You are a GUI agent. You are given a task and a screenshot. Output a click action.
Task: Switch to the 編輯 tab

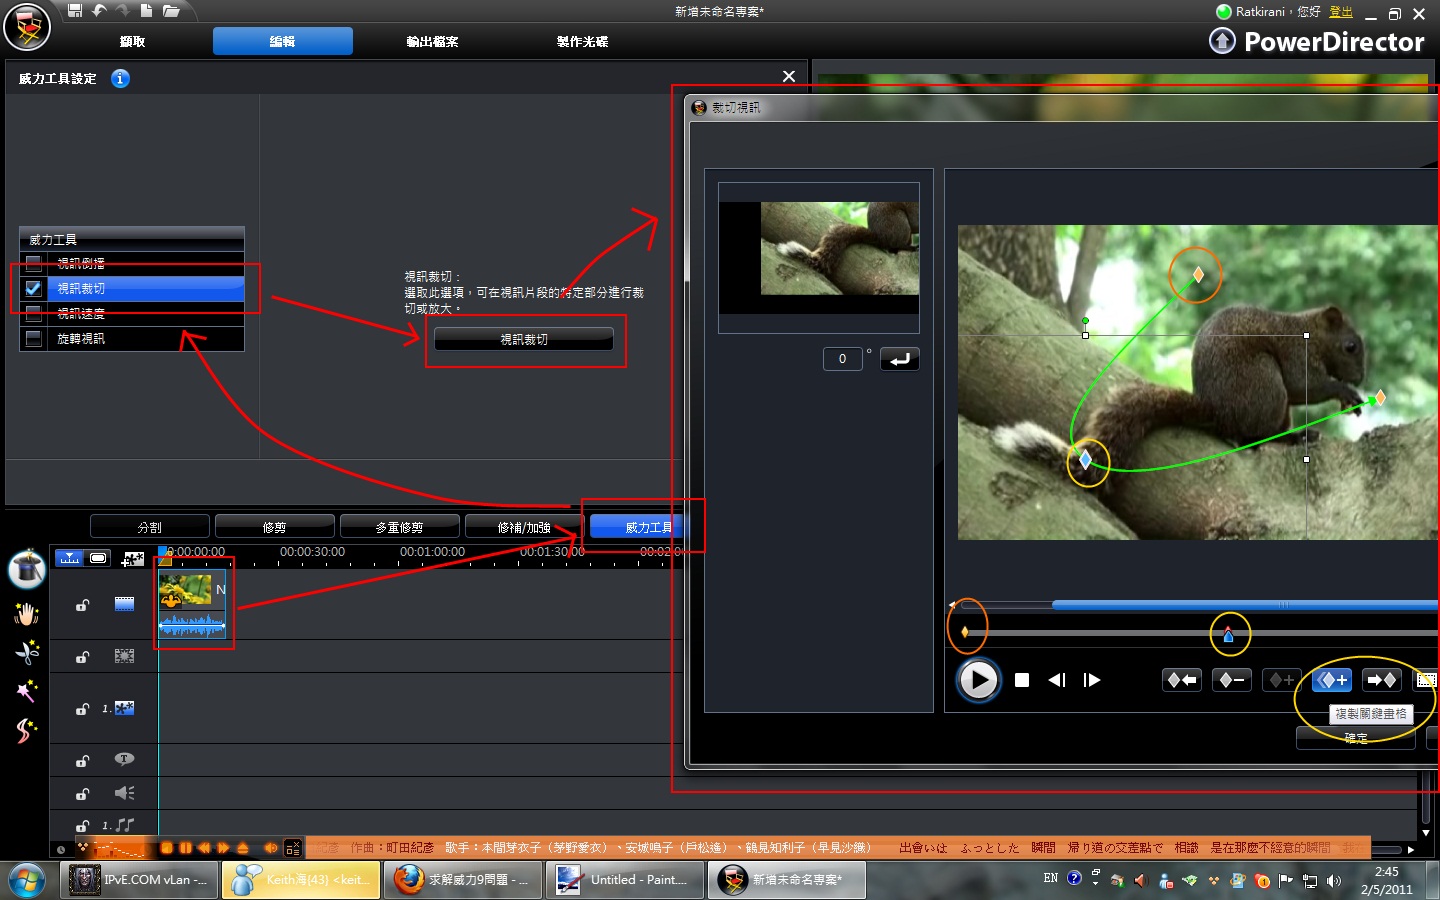(282, 41)
